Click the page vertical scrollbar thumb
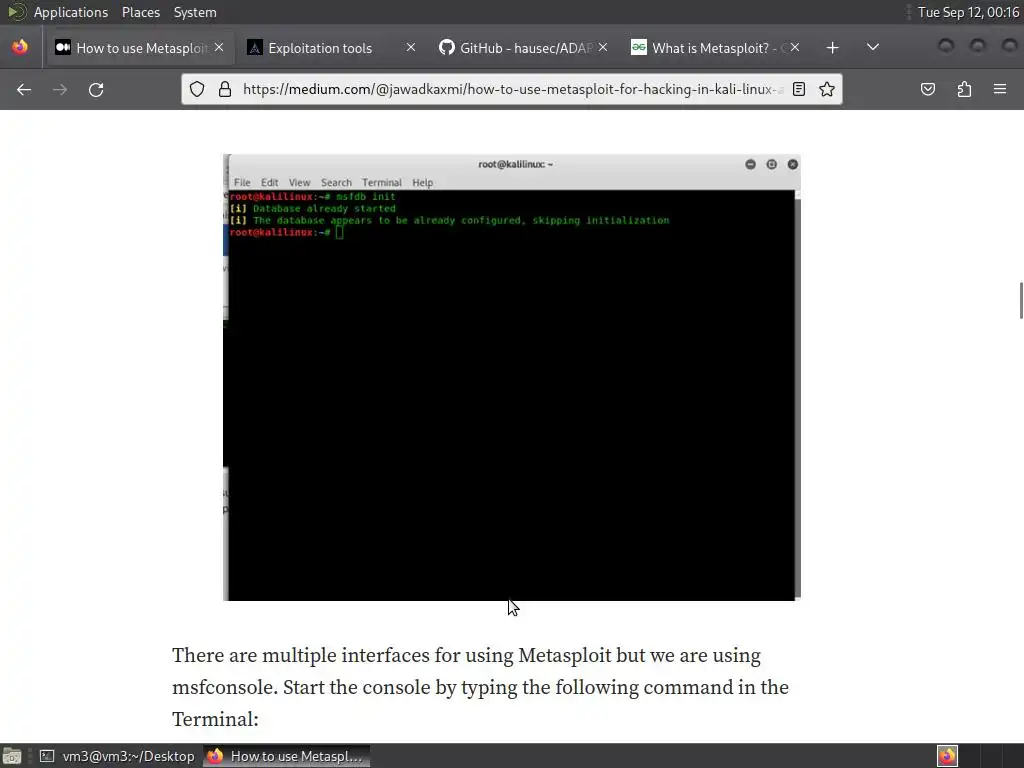 tap(1021, 300)
